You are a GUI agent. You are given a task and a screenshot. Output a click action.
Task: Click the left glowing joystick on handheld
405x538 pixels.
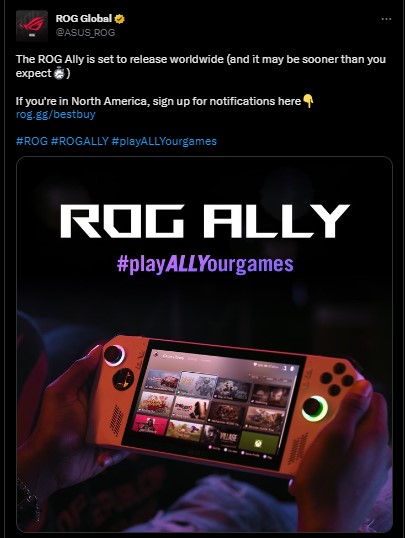coord(114,354)
